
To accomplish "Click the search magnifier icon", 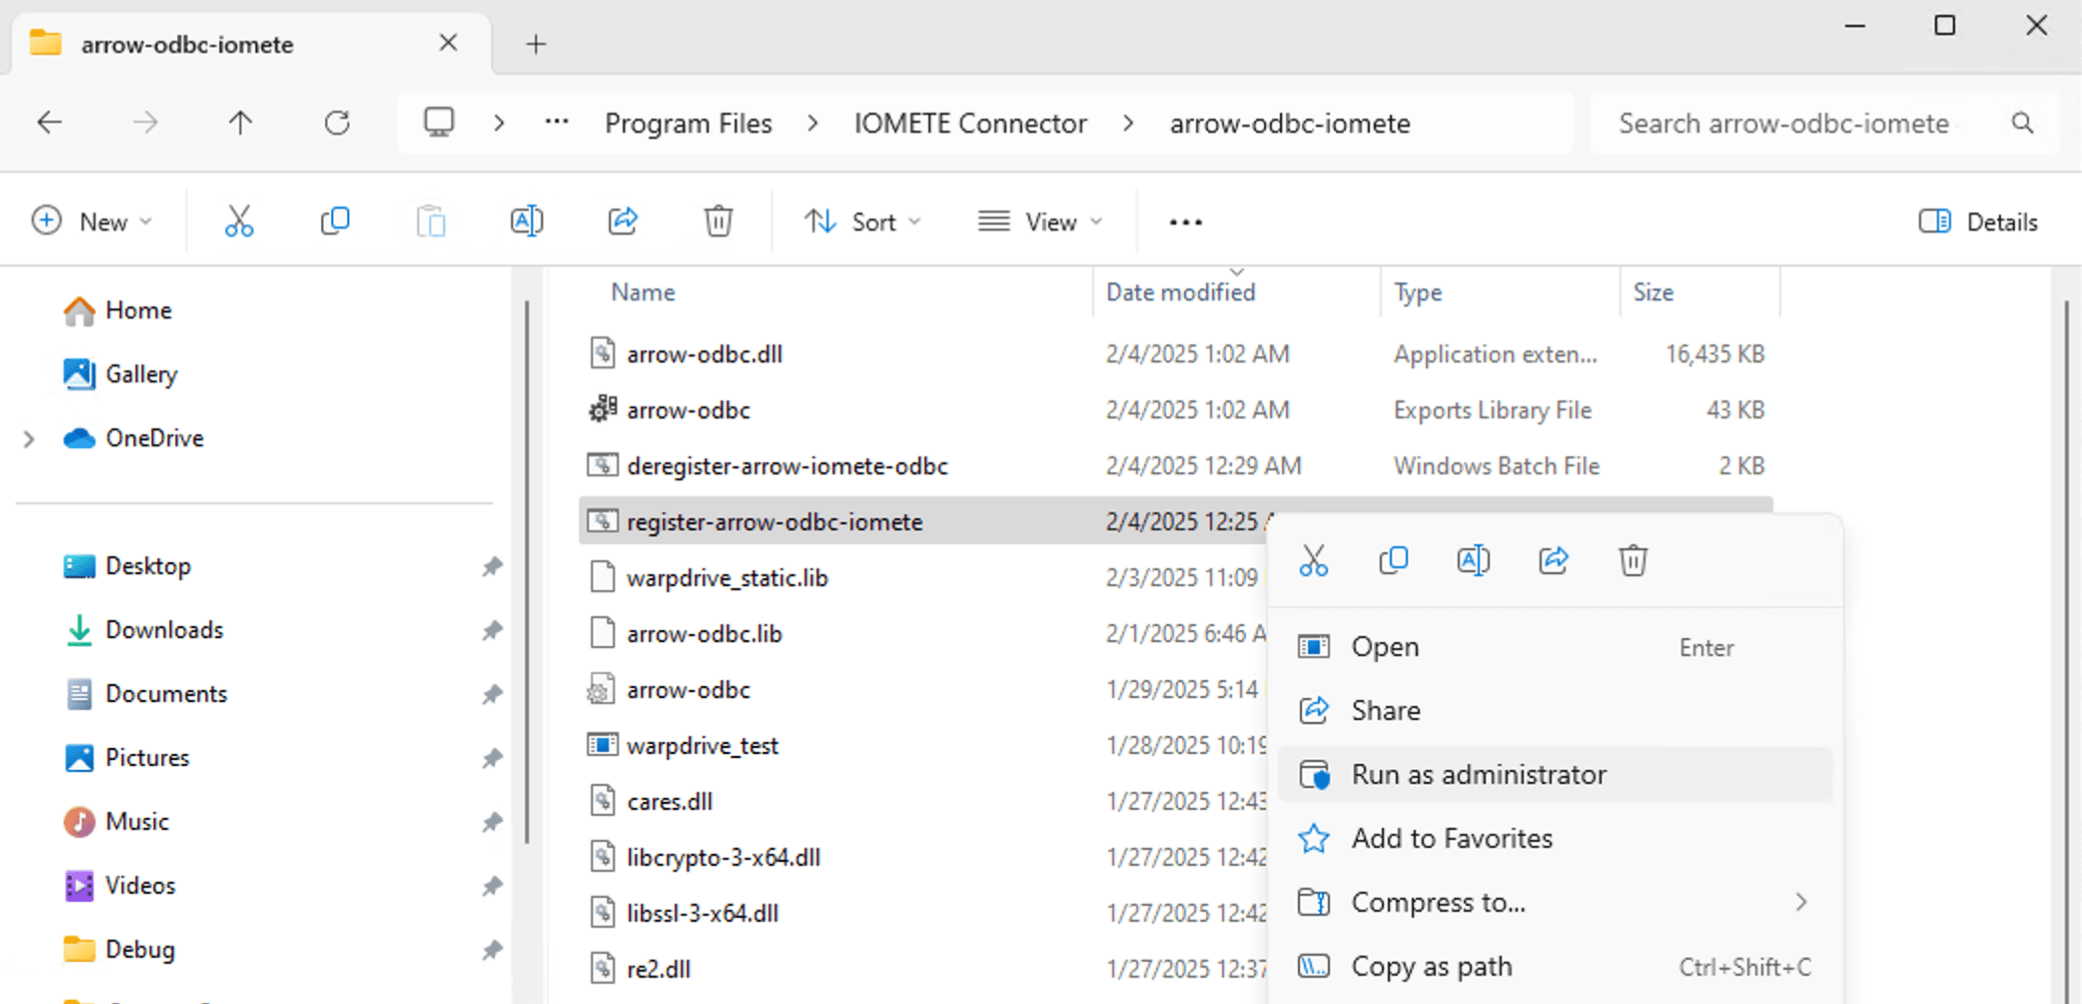I will click(x=2022, y=123).
